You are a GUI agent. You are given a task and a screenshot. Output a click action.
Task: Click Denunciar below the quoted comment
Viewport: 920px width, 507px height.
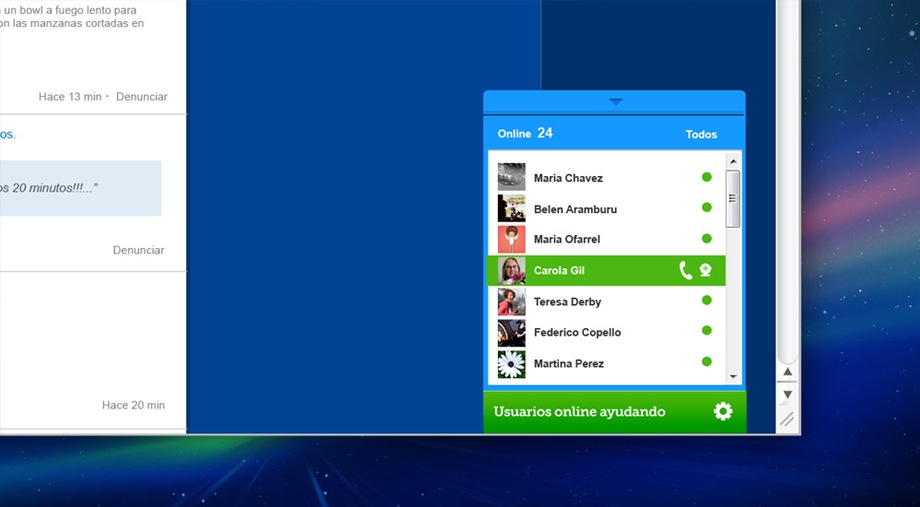click(138, 250)
